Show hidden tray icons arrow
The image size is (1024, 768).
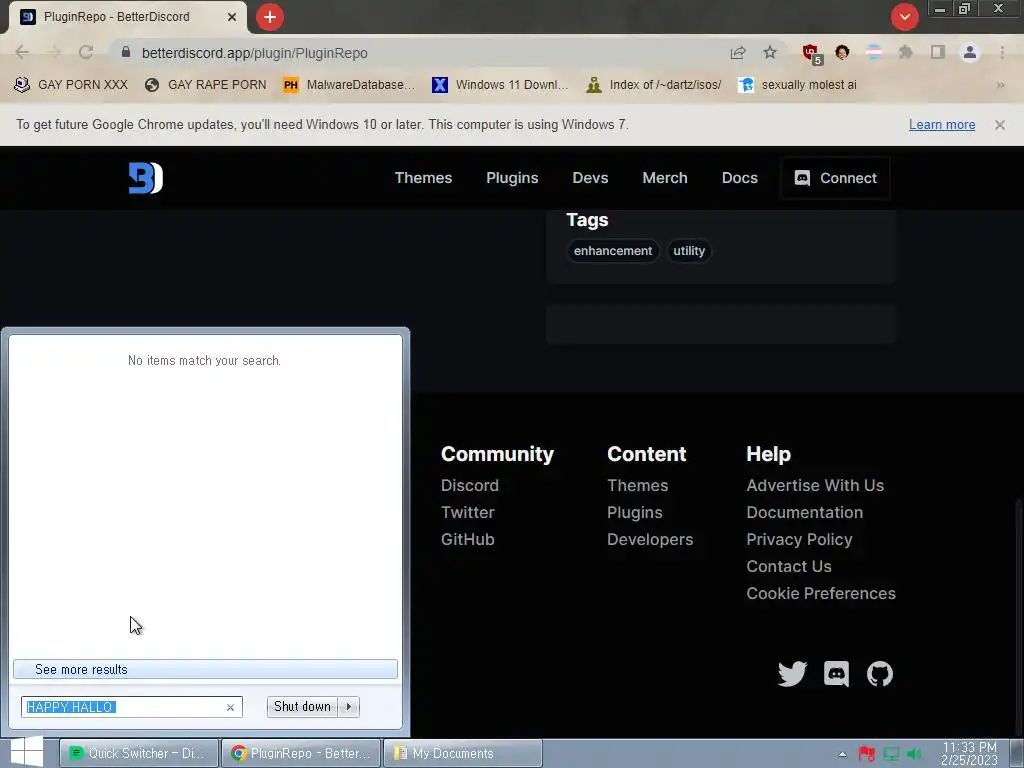click(x=842, y=754)
